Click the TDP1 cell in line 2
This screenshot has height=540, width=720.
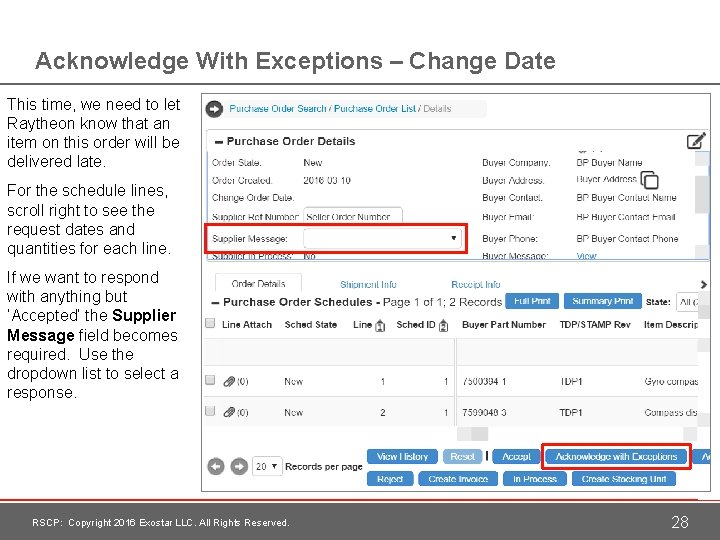[x=570, y=412]
